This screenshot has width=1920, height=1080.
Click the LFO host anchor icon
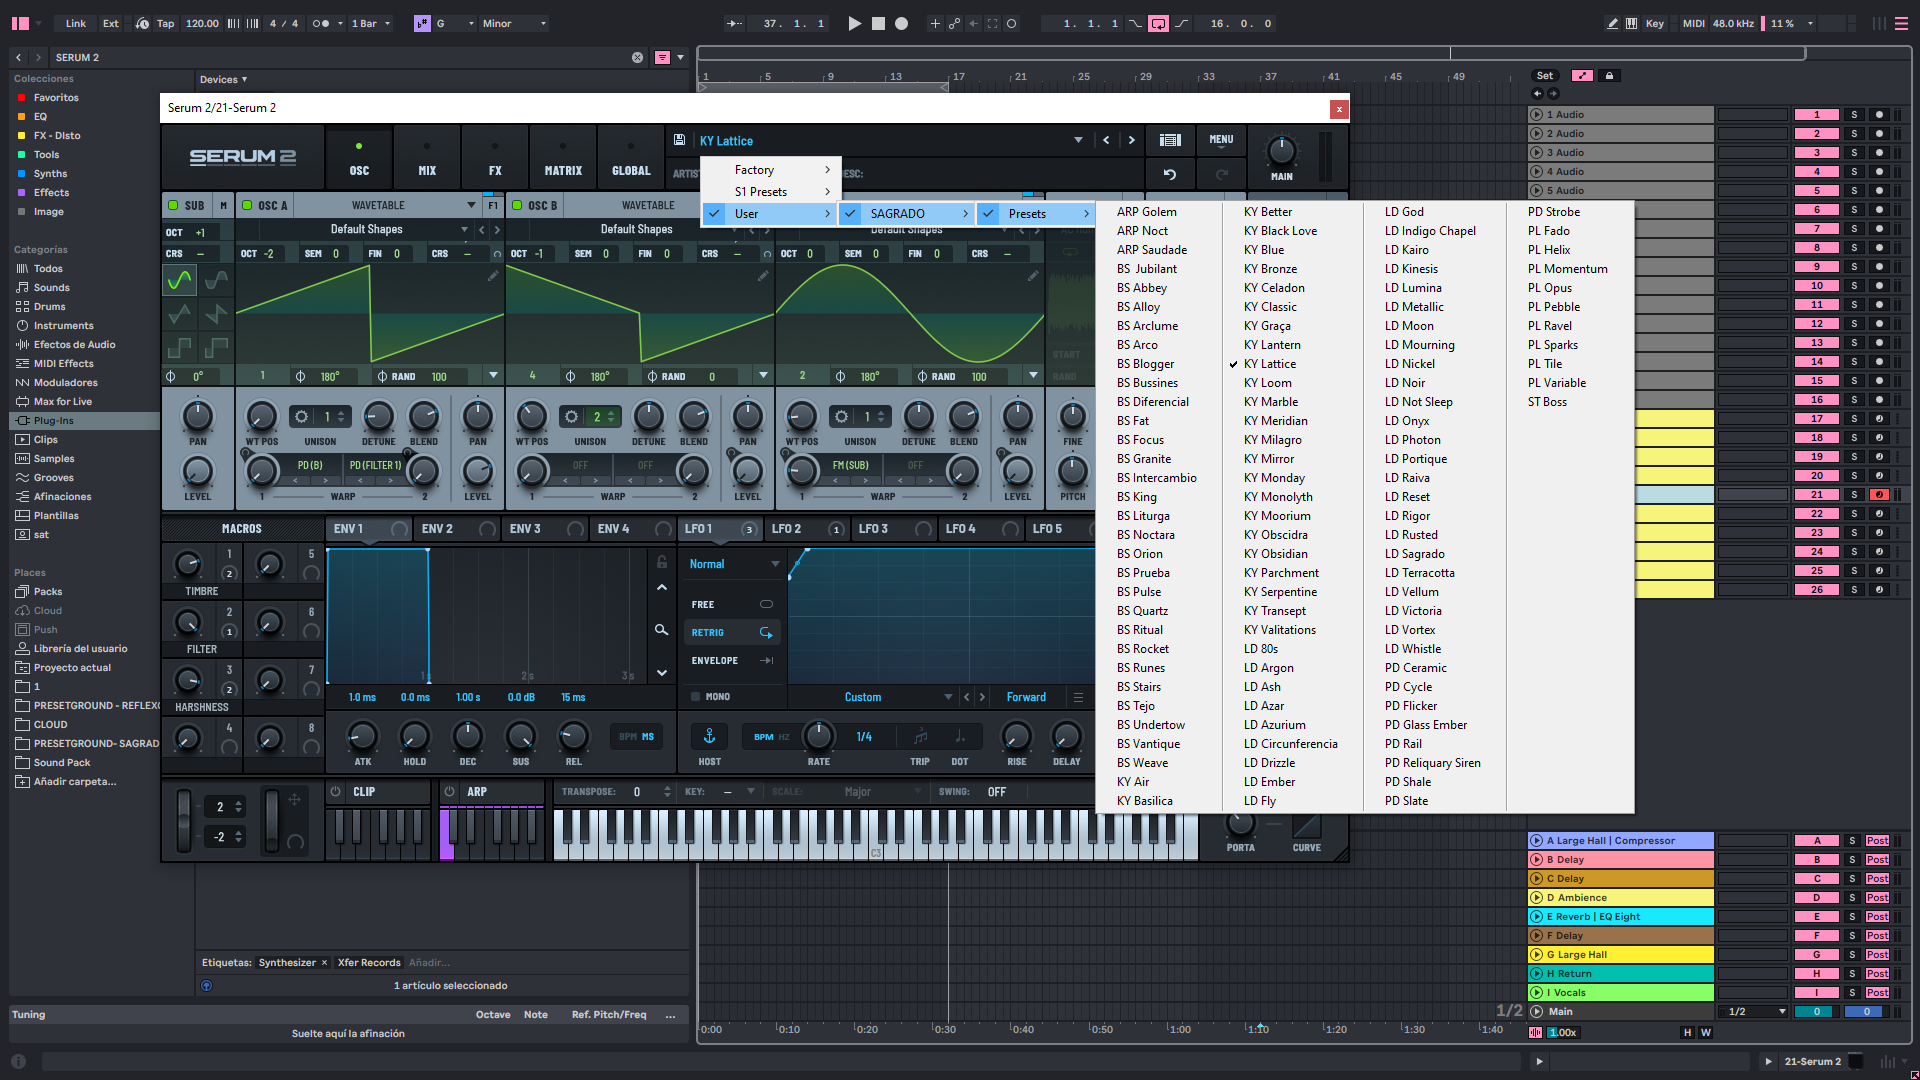(x=709, y=737)
